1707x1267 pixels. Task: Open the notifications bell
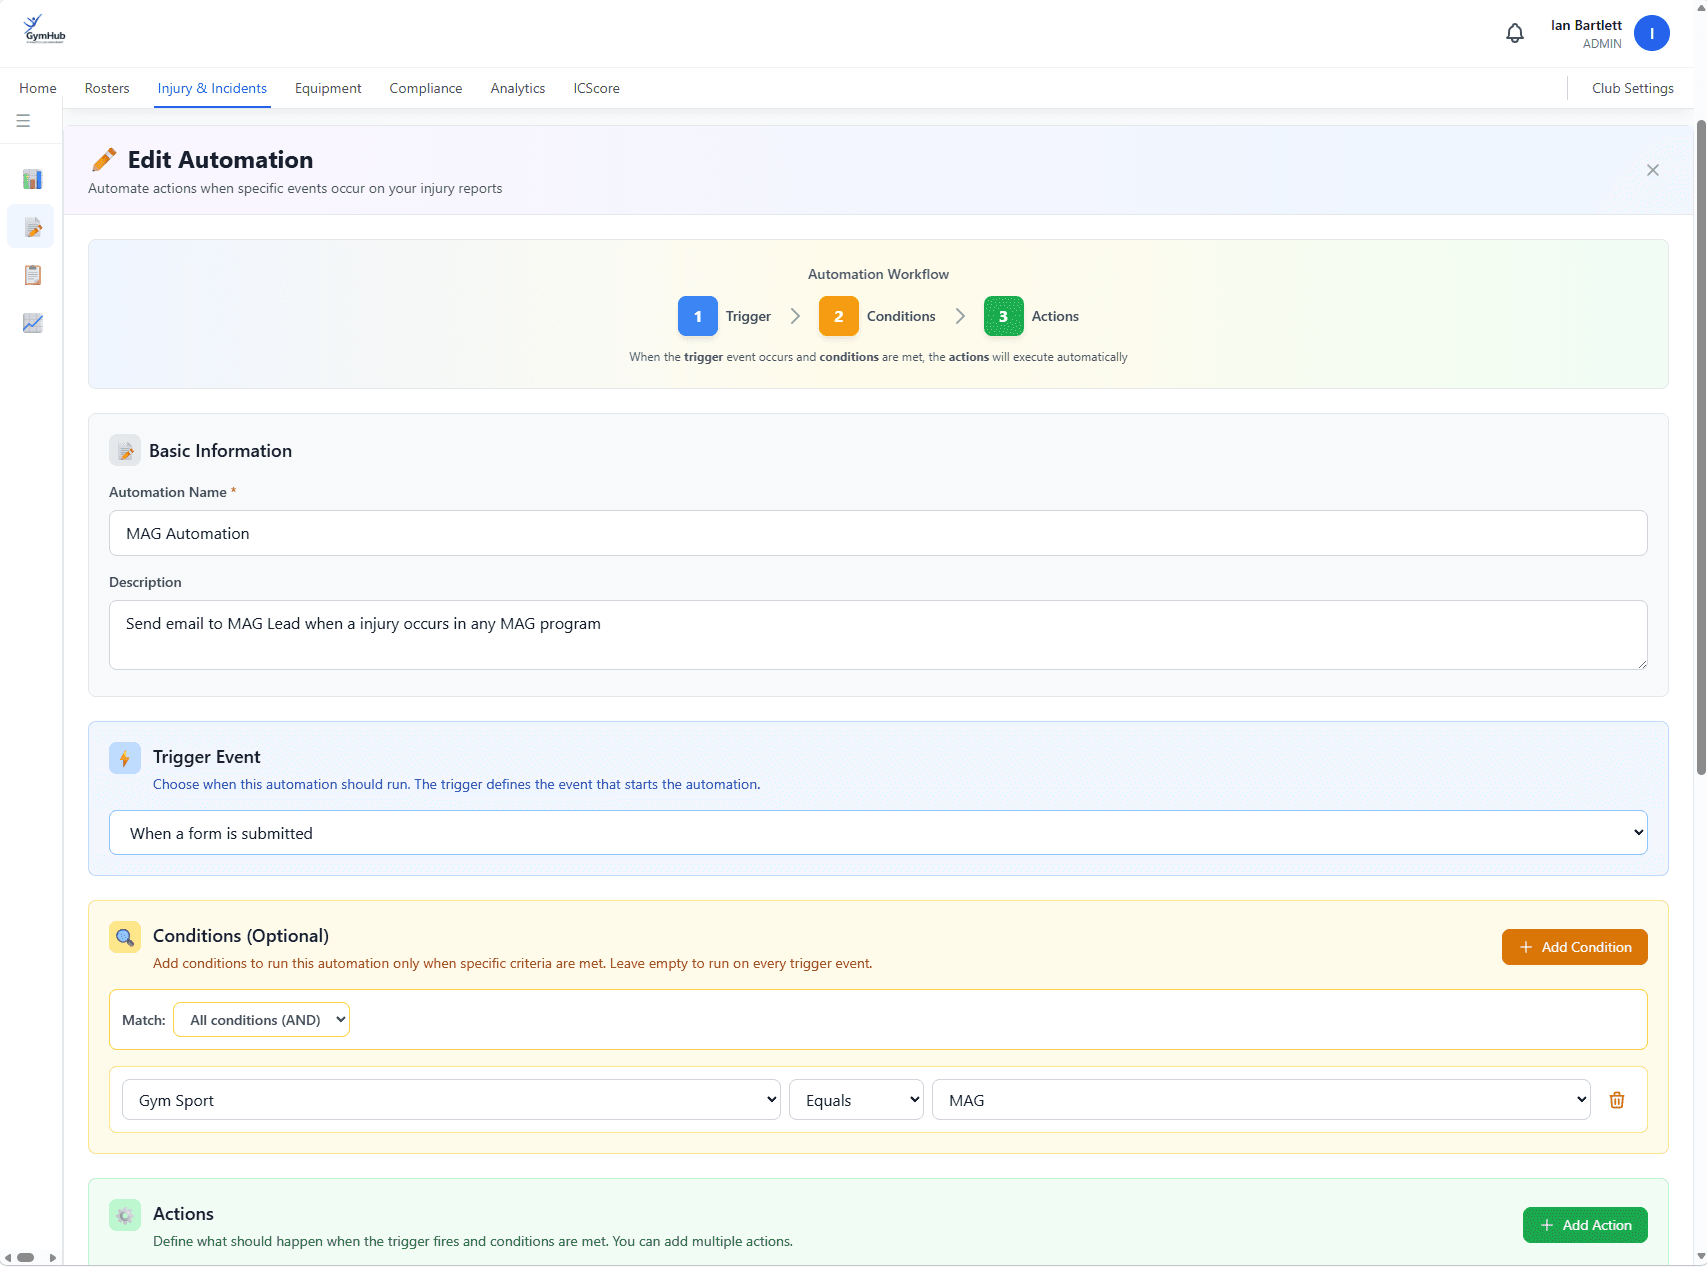click(1515, 33)
